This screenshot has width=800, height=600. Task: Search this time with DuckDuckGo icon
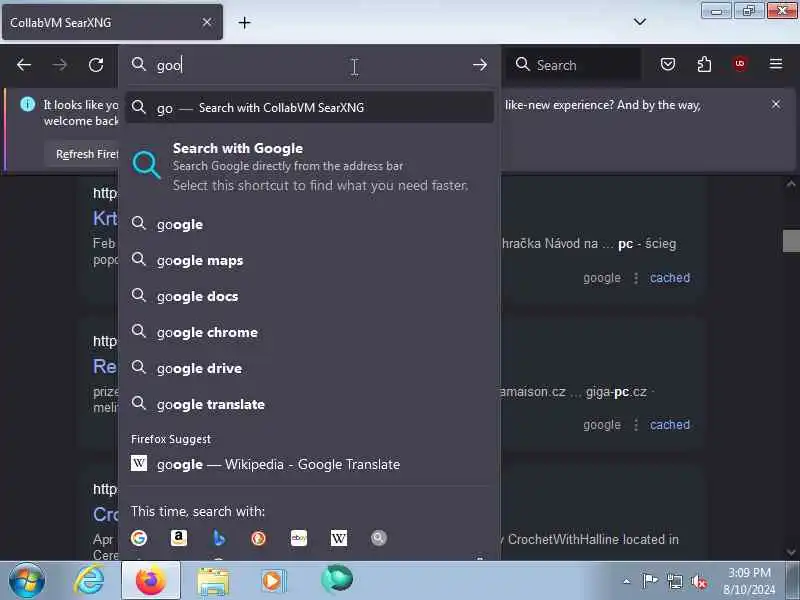coord(259,538)
